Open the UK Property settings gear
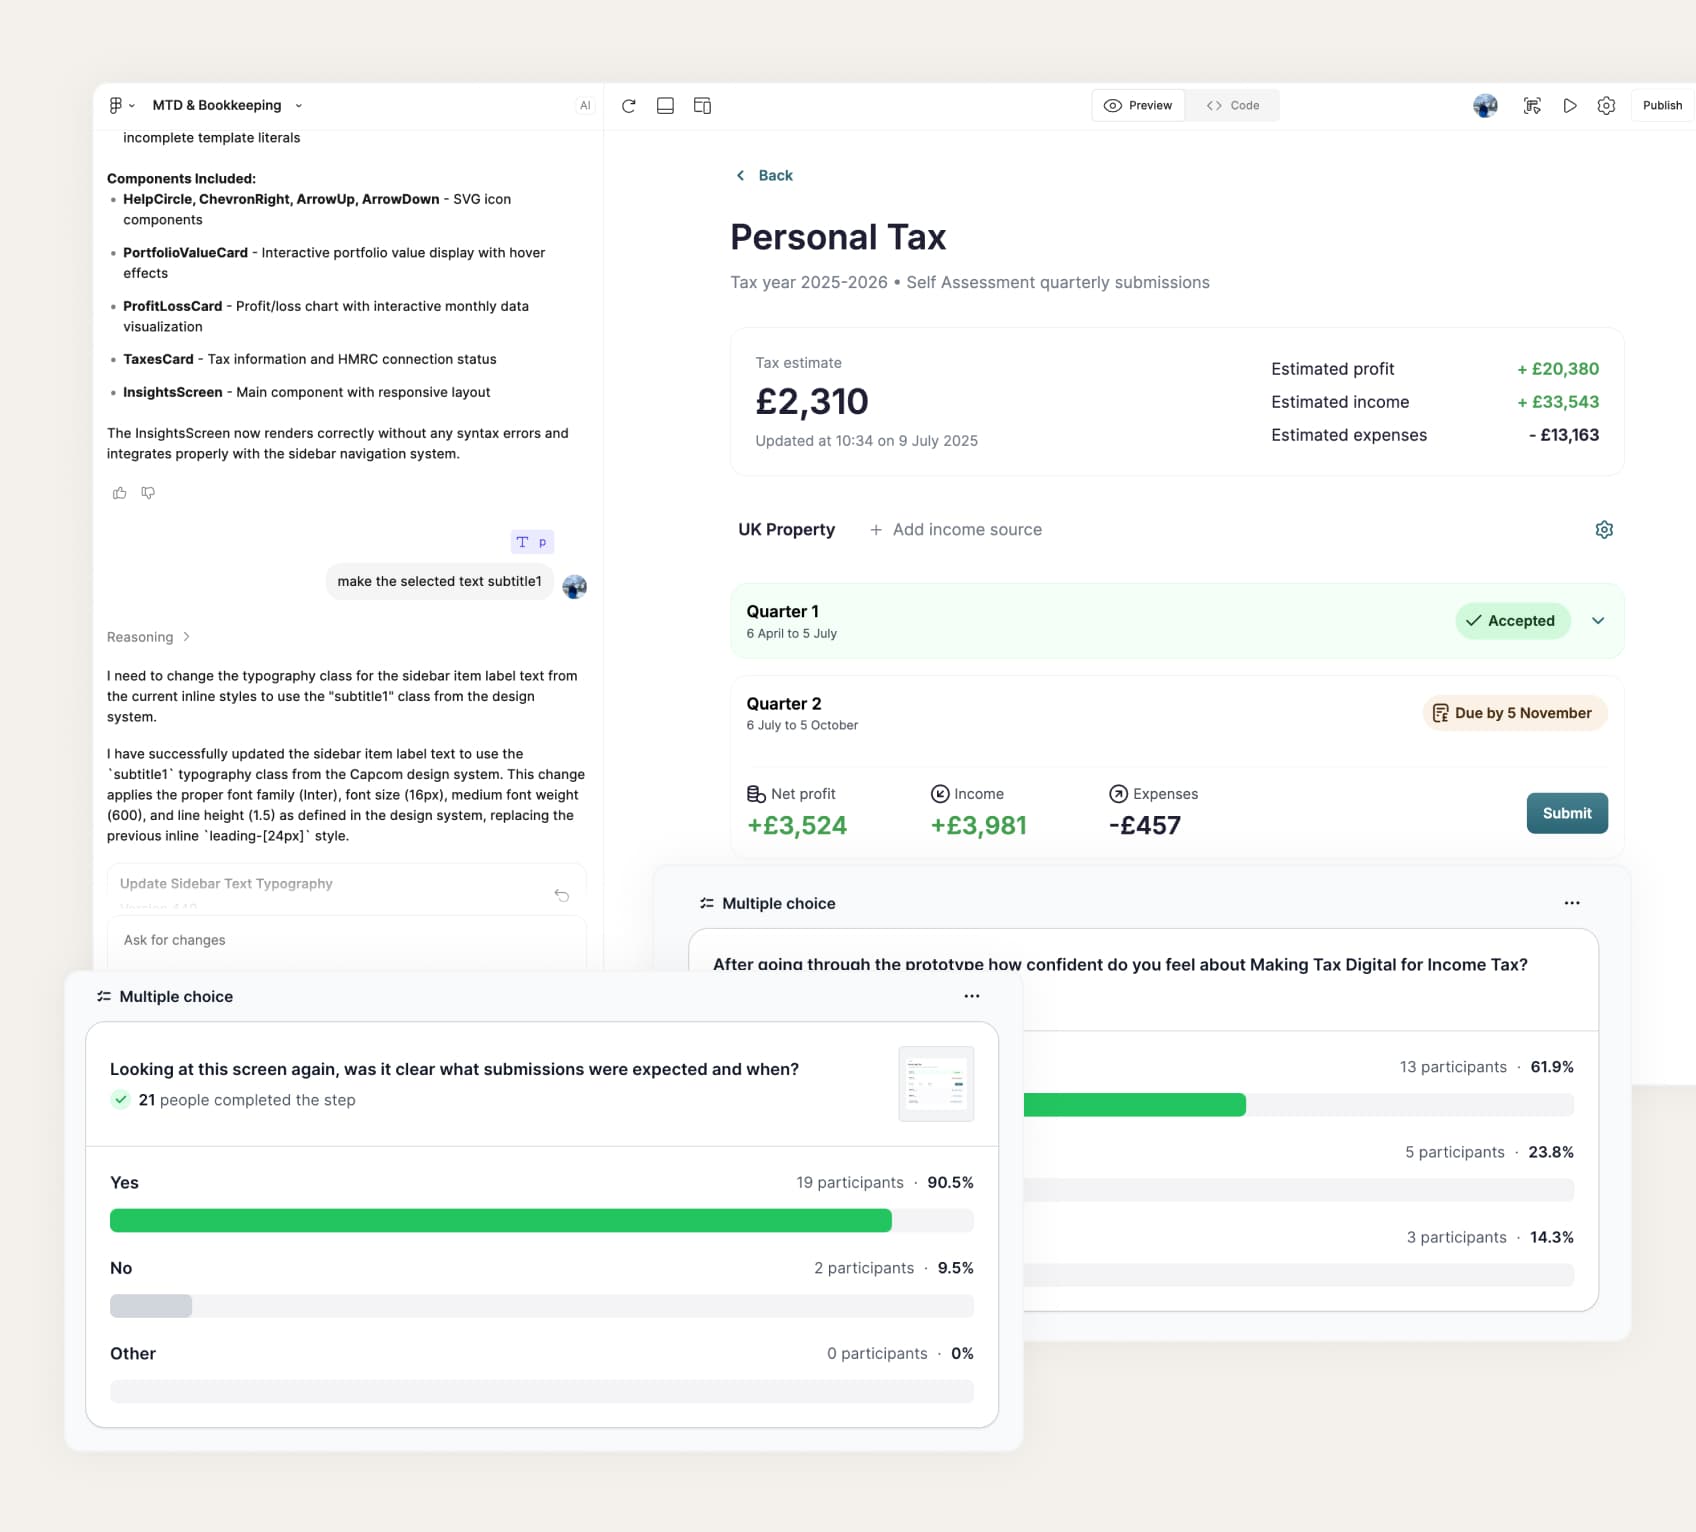The height and width of the screenshot is (1532, 1696). point(1604,529)
